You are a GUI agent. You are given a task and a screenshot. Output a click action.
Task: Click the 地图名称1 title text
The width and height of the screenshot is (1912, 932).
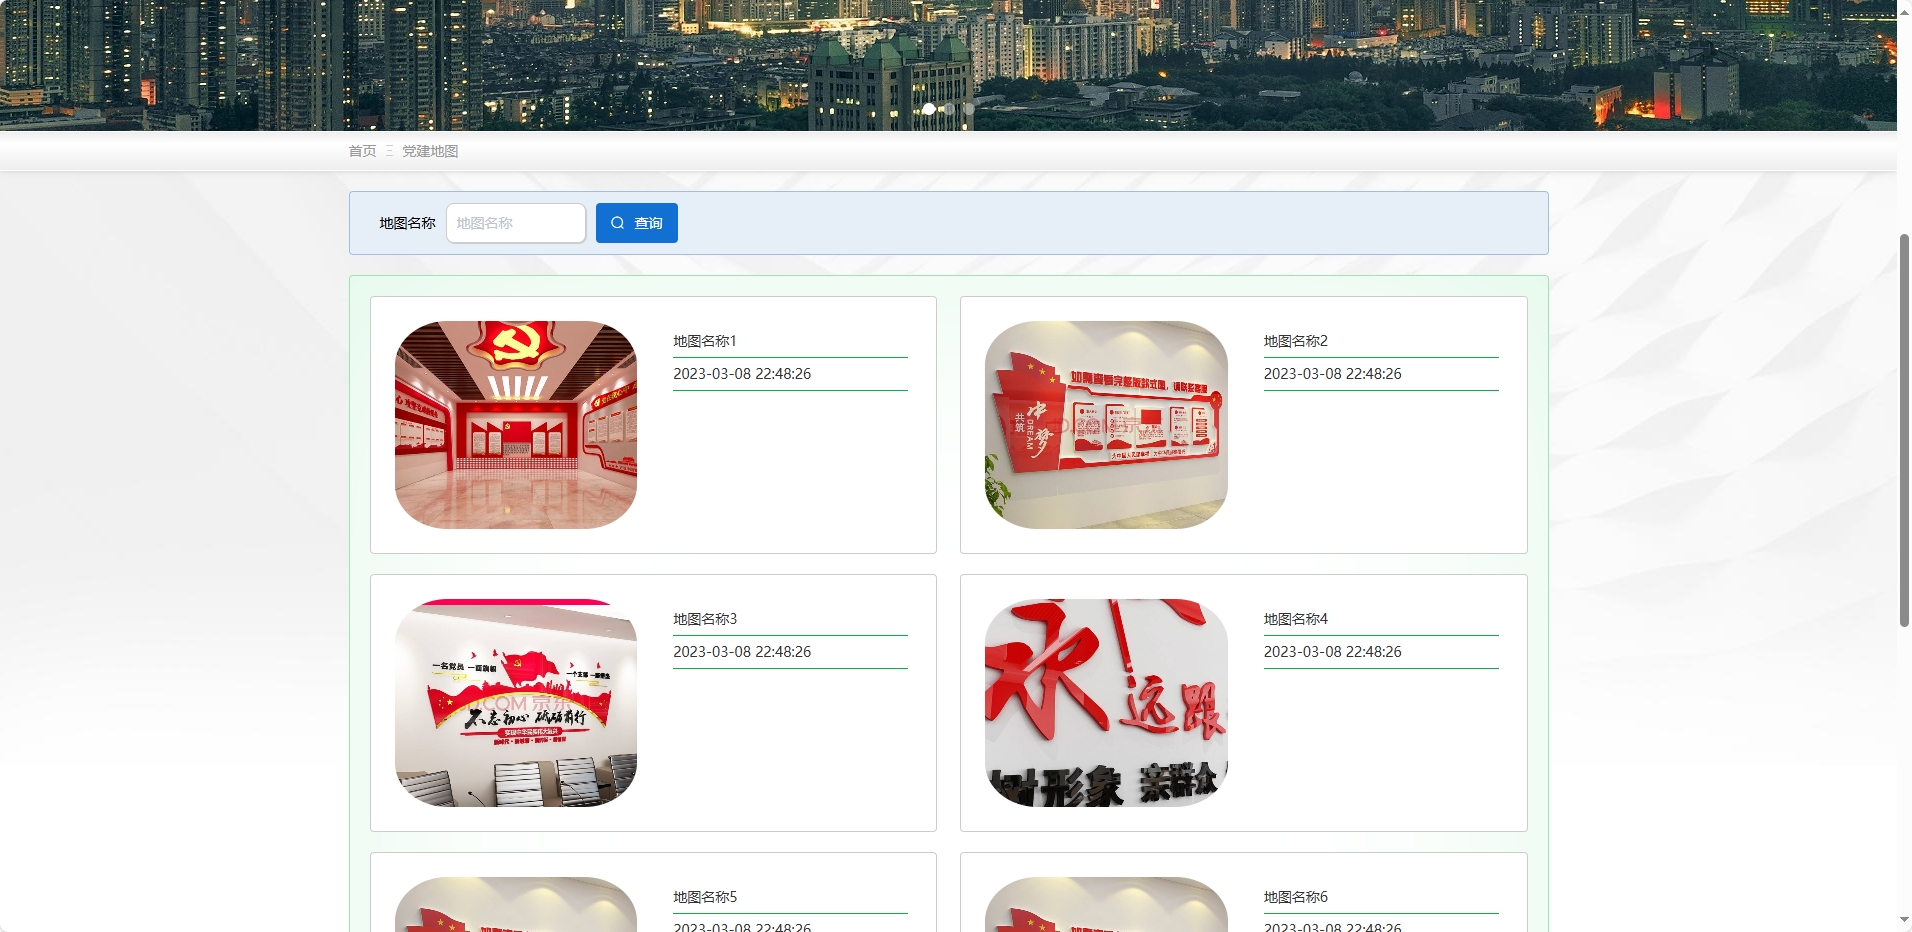tap(705, 341)
